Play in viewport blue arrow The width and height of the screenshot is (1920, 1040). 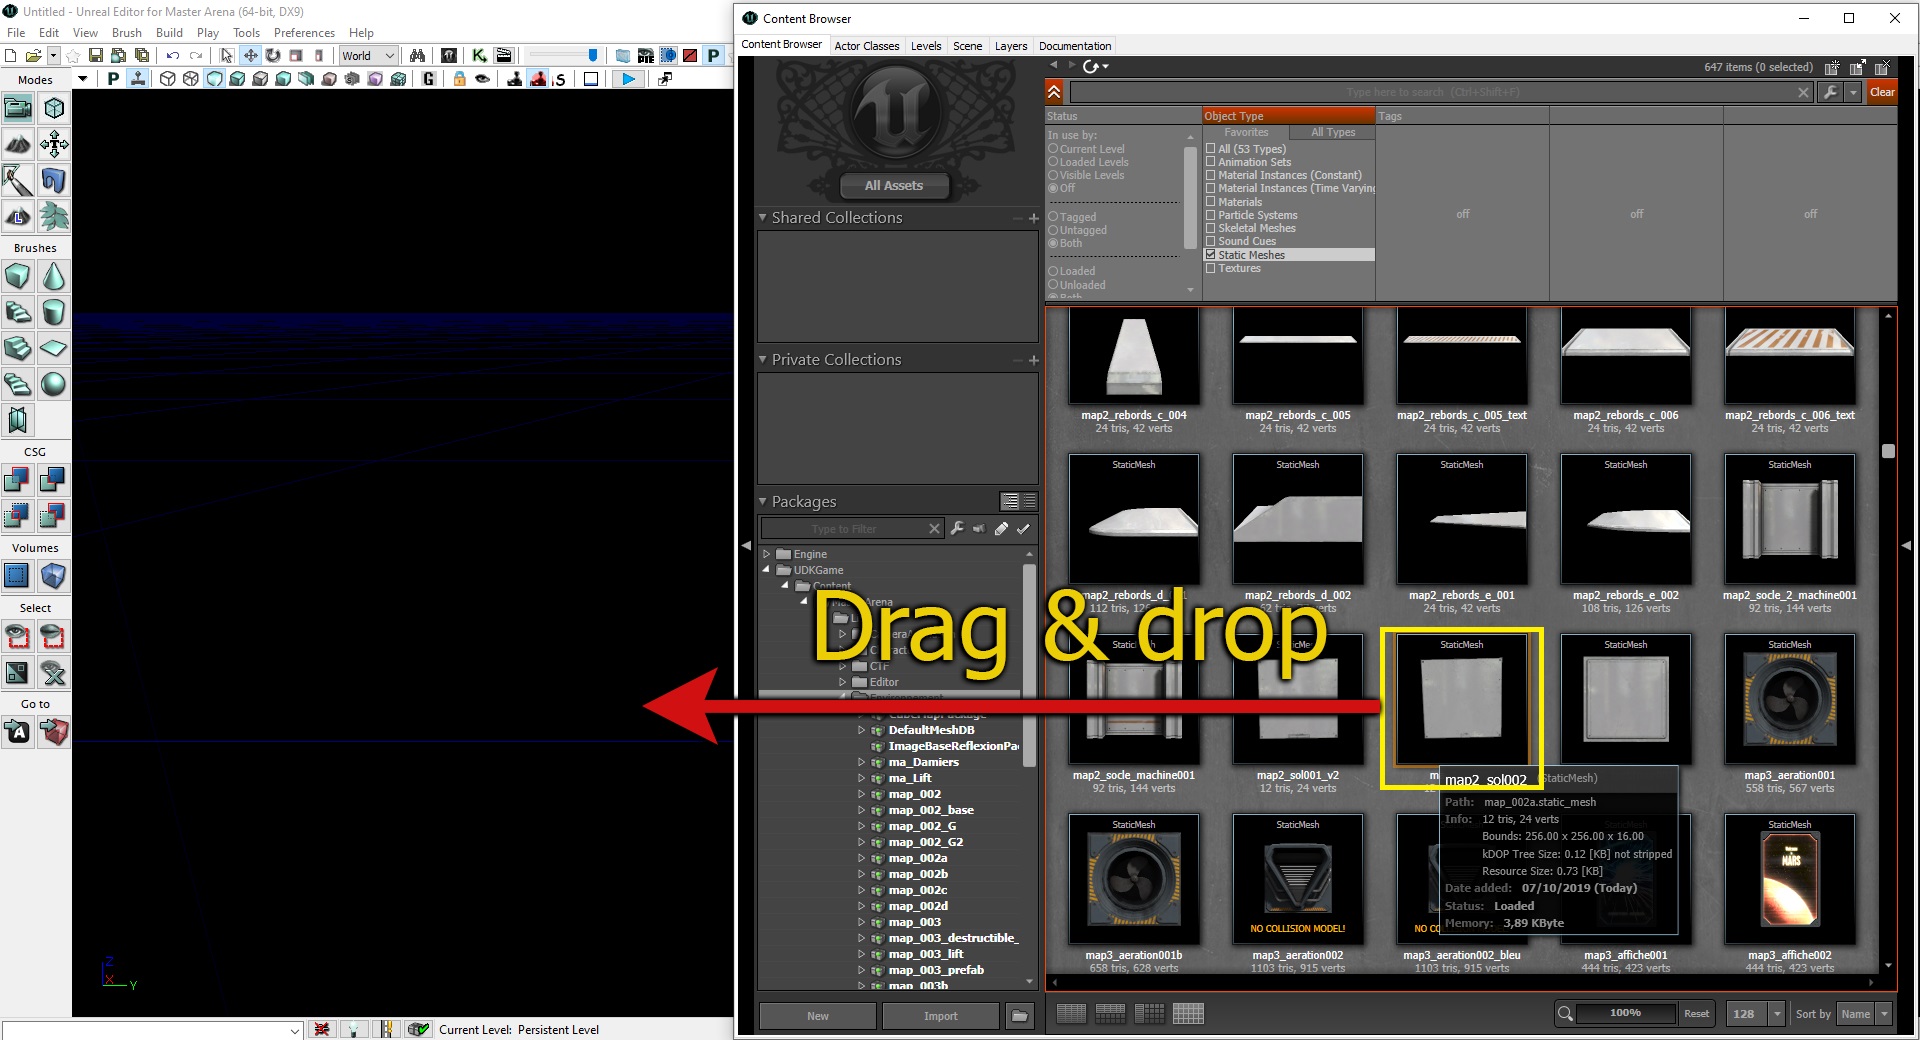[x=628, y=79]
